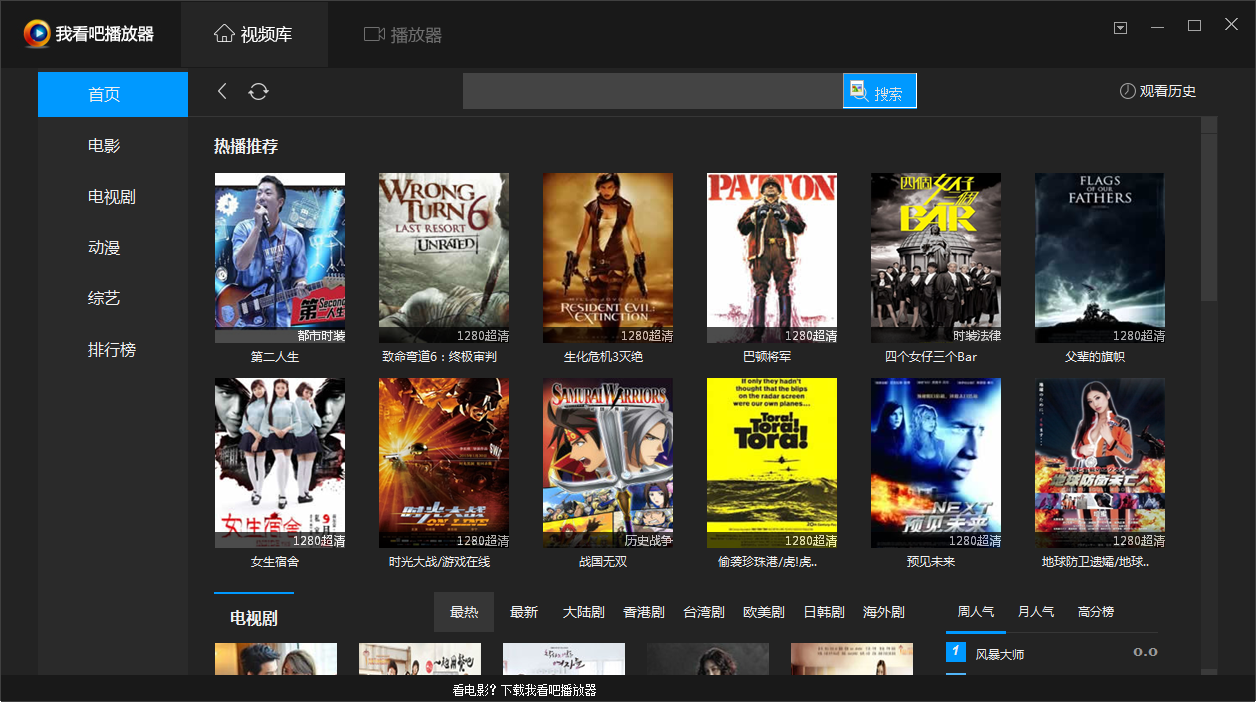Click the 巴顿将军 title link
Screen dimensions: 1256x702
tap(767, 357)
